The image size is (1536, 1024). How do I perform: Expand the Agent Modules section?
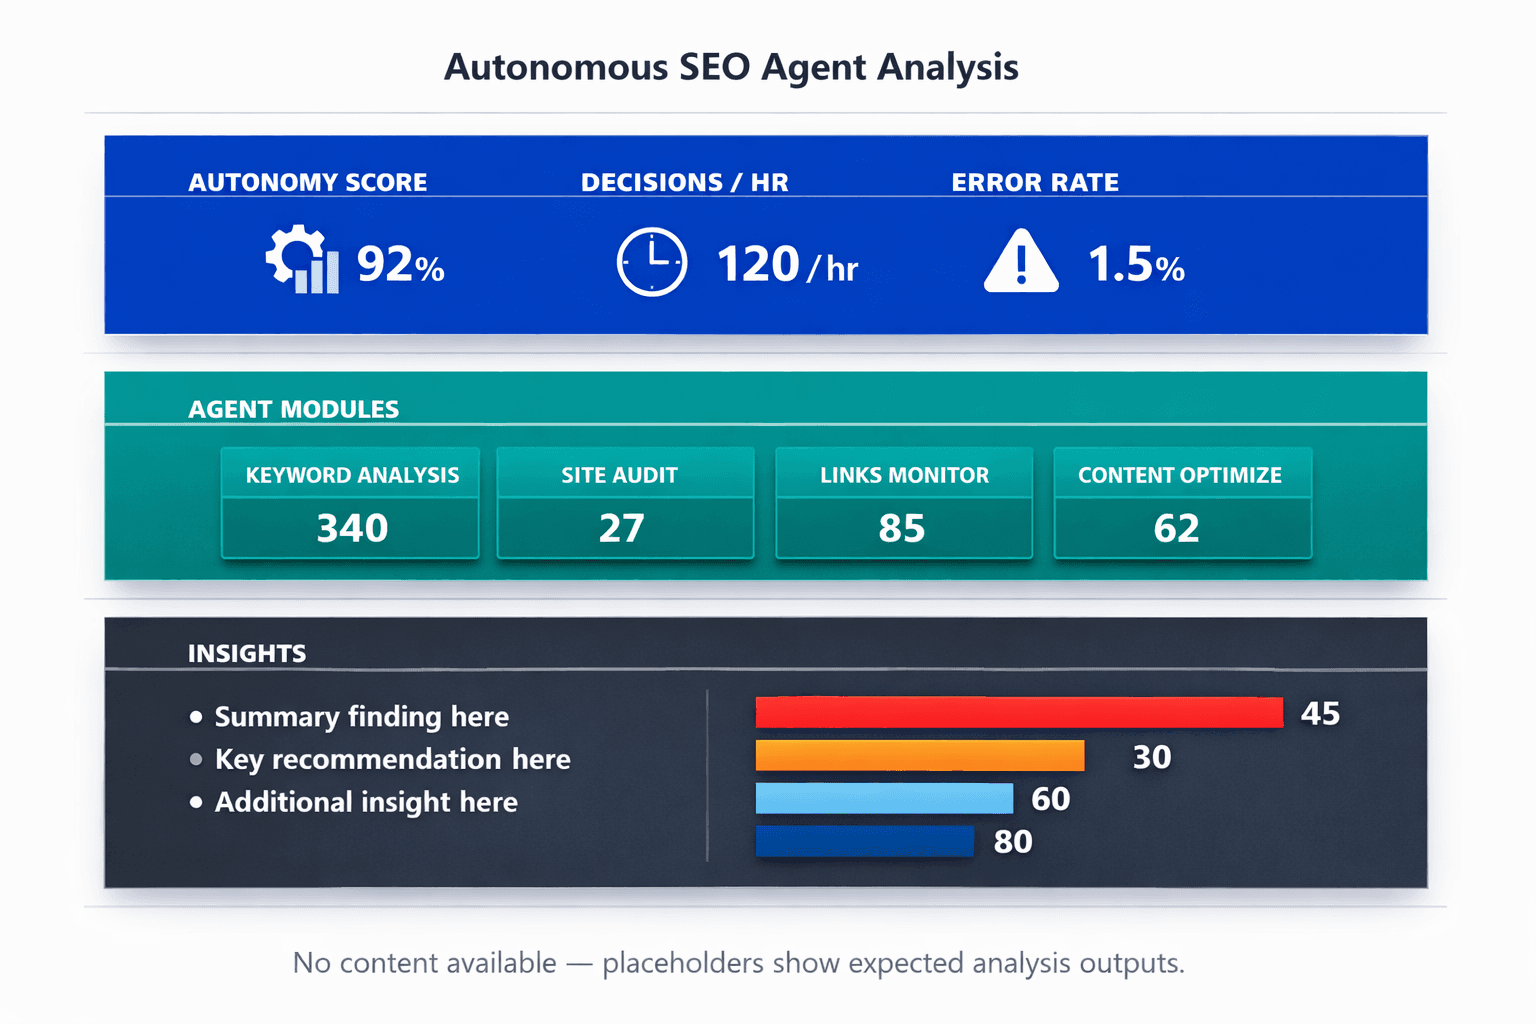coord(293,409)
